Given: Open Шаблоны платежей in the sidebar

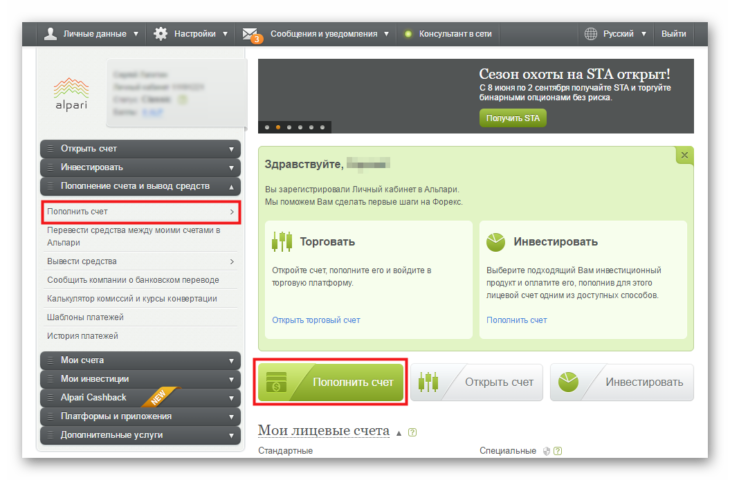Looking at the screenshot, I should (x=141, y=317).
